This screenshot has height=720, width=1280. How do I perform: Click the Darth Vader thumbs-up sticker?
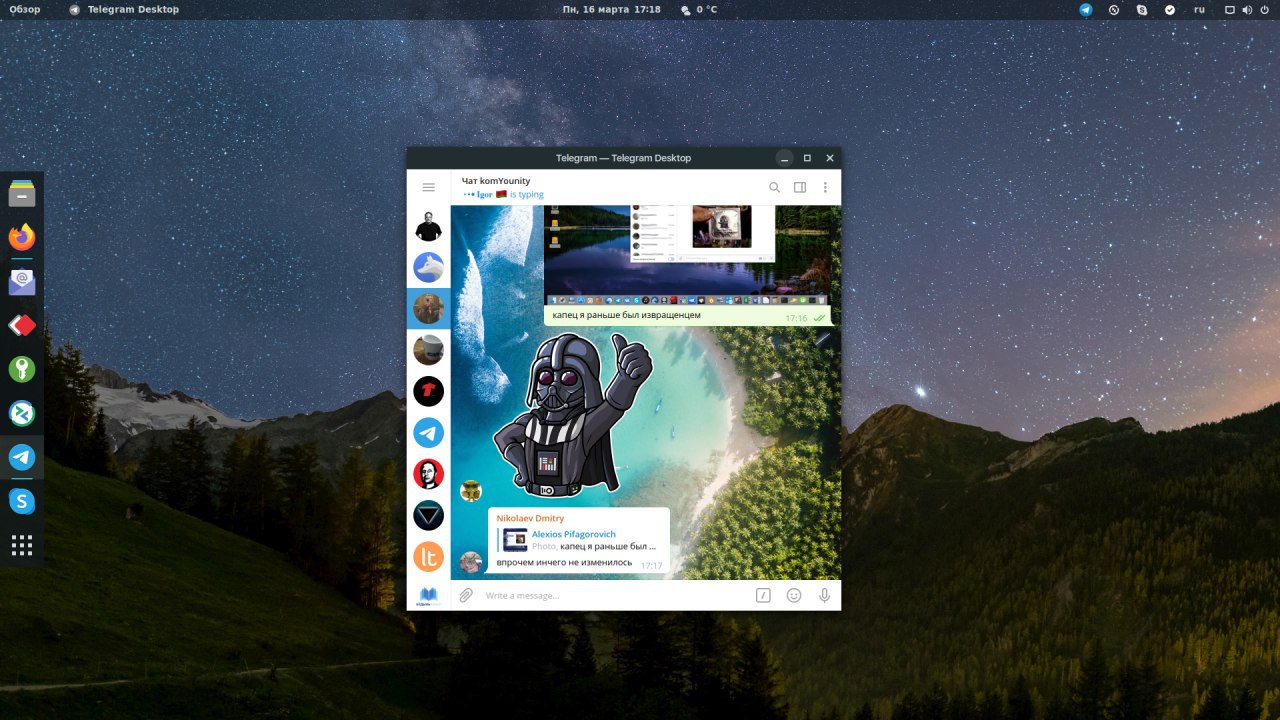point(572,414)
